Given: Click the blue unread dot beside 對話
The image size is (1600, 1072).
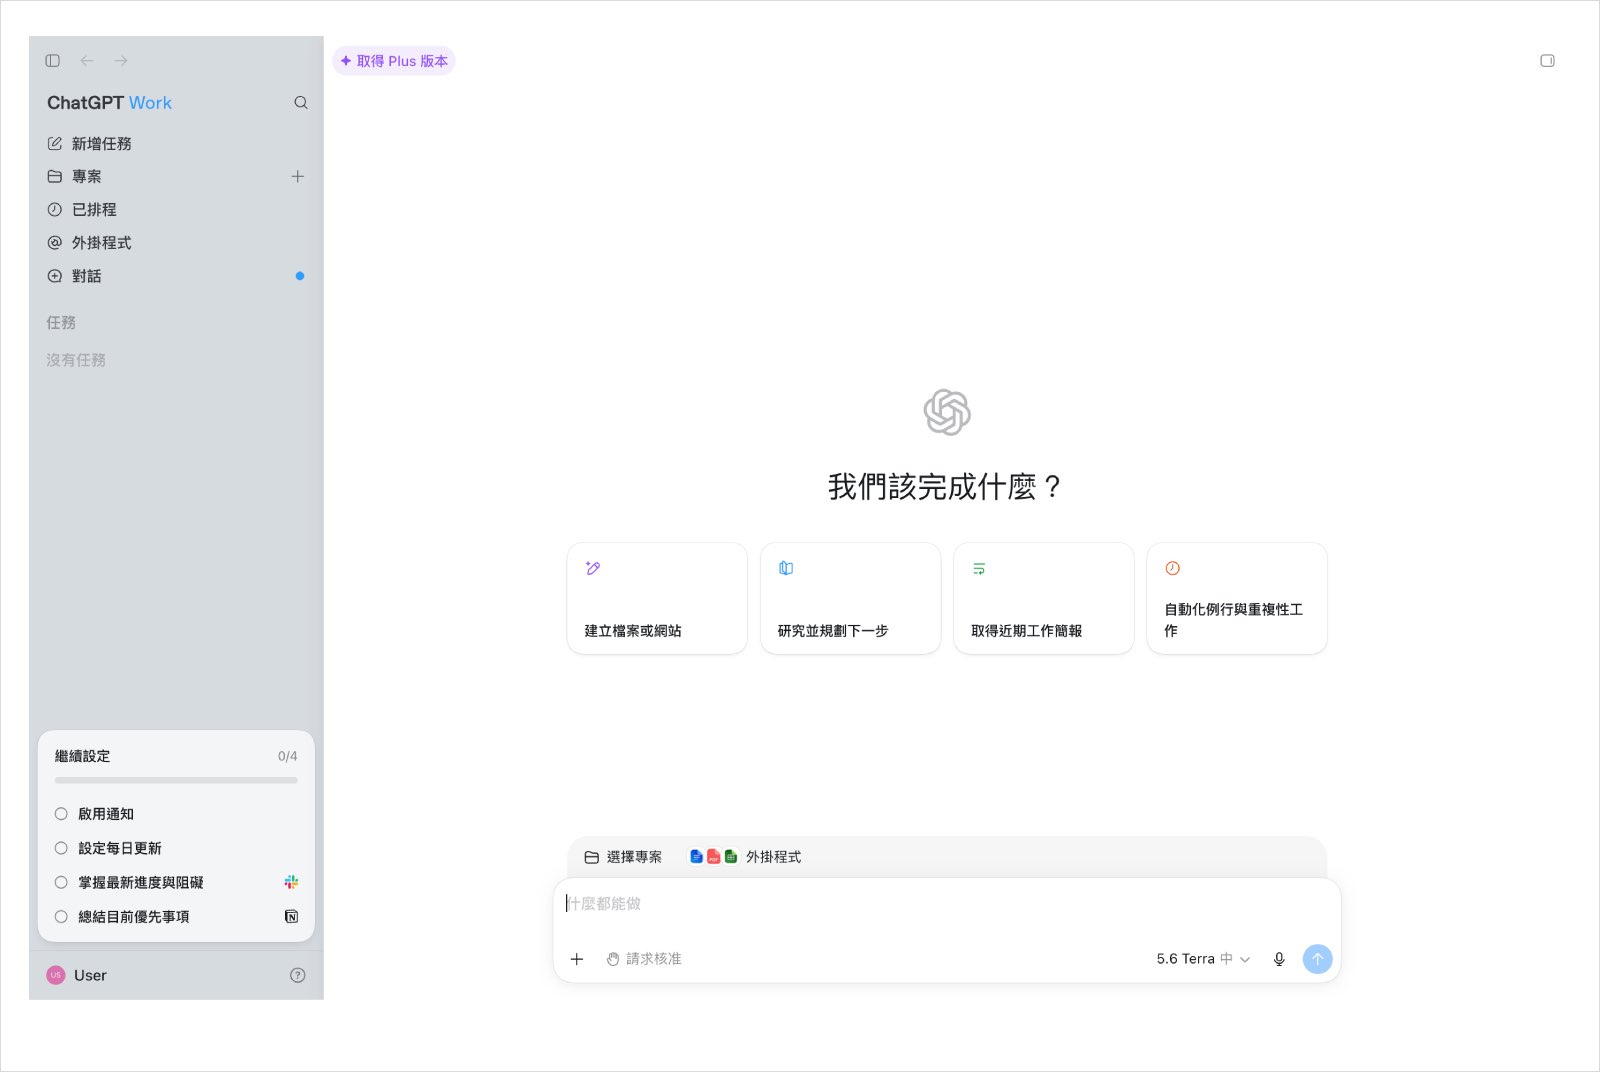Looking at the screenshot, I should pos(299,276).
